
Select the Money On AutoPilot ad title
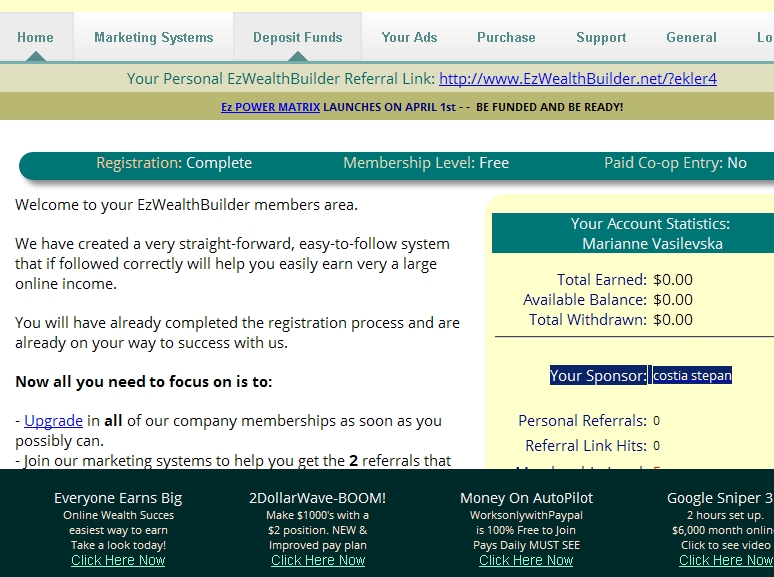pyautogui.click(x=526, y=498)
